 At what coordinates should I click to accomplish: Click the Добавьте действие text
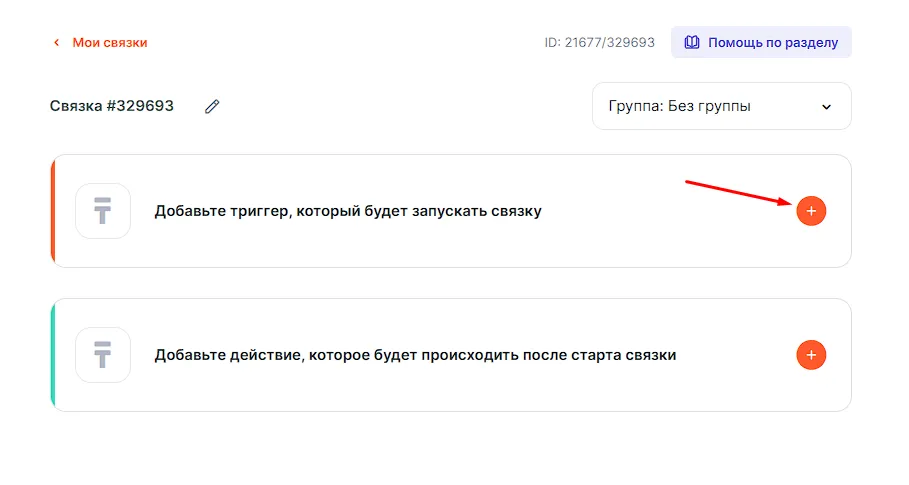point(415,355)
